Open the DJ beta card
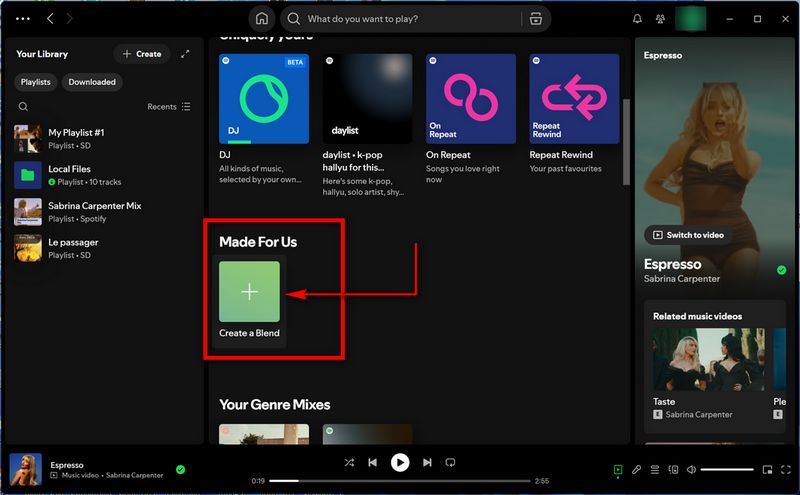Image resolution: width=800 pixels, height=495 pixels. 264,119
